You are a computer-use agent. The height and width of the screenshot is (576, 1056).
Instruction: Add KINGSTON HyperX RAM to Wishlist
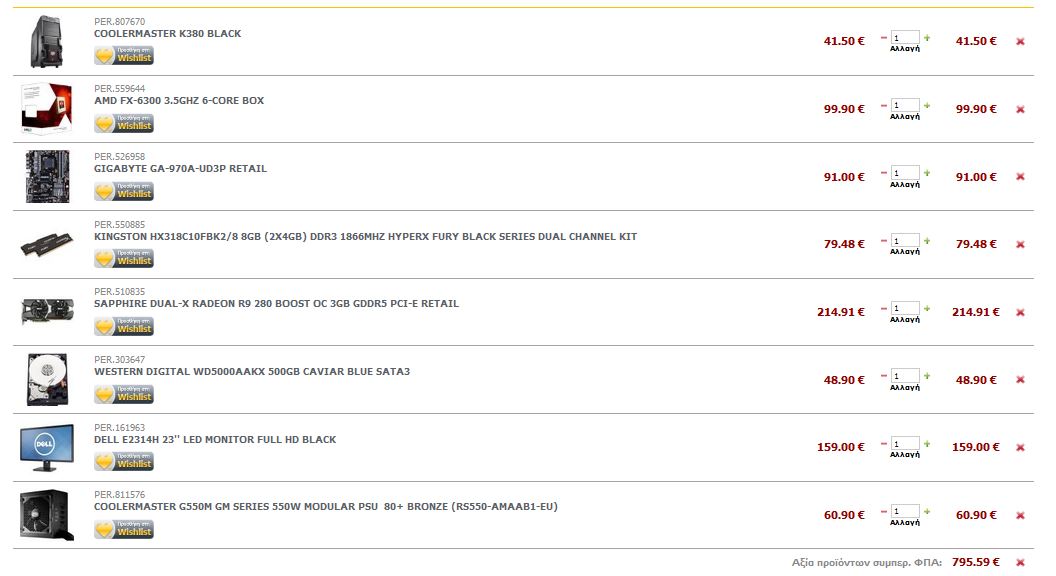pyautogui.click(x=124, y=259)
